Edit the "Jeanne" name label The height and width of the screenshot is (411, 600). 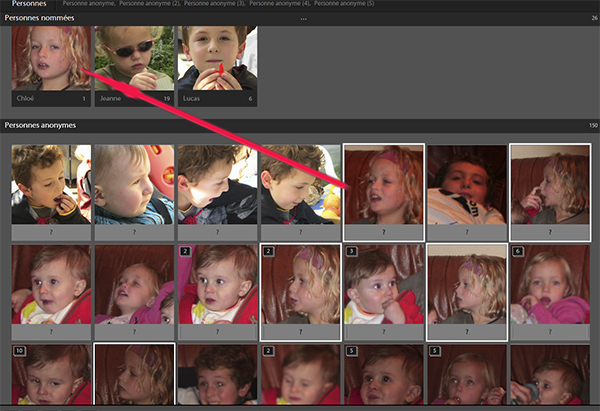point(110,98)
